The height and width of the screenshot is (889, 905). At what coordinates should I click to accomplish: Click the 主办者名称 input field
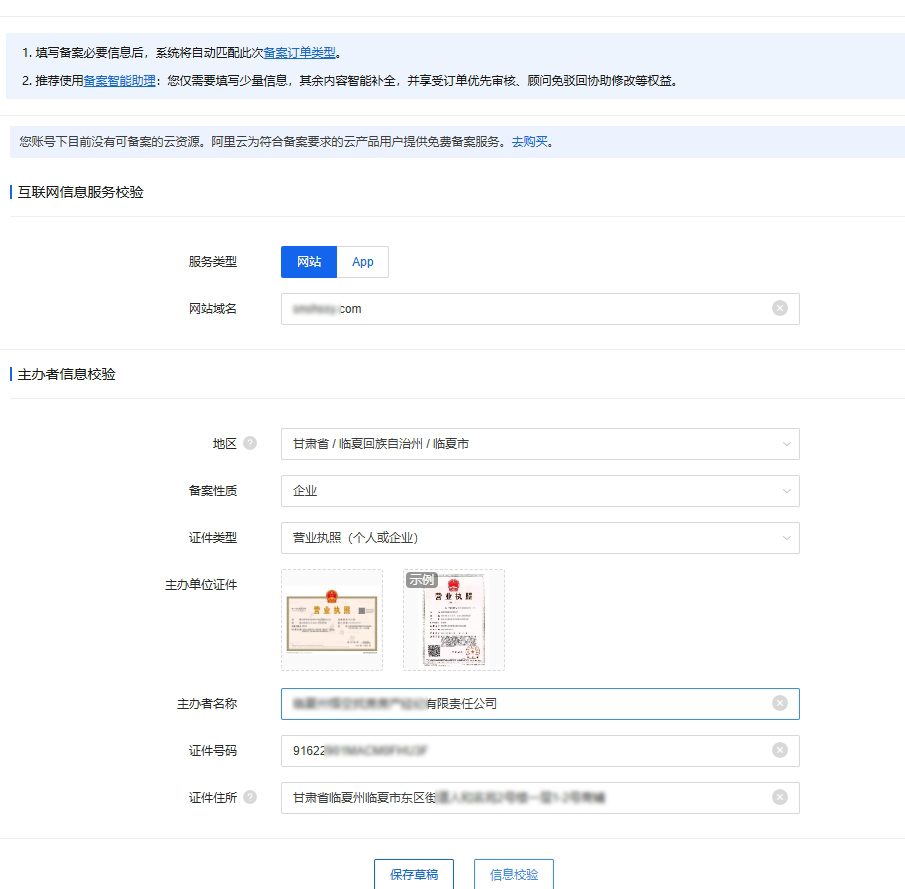[500, 704]
